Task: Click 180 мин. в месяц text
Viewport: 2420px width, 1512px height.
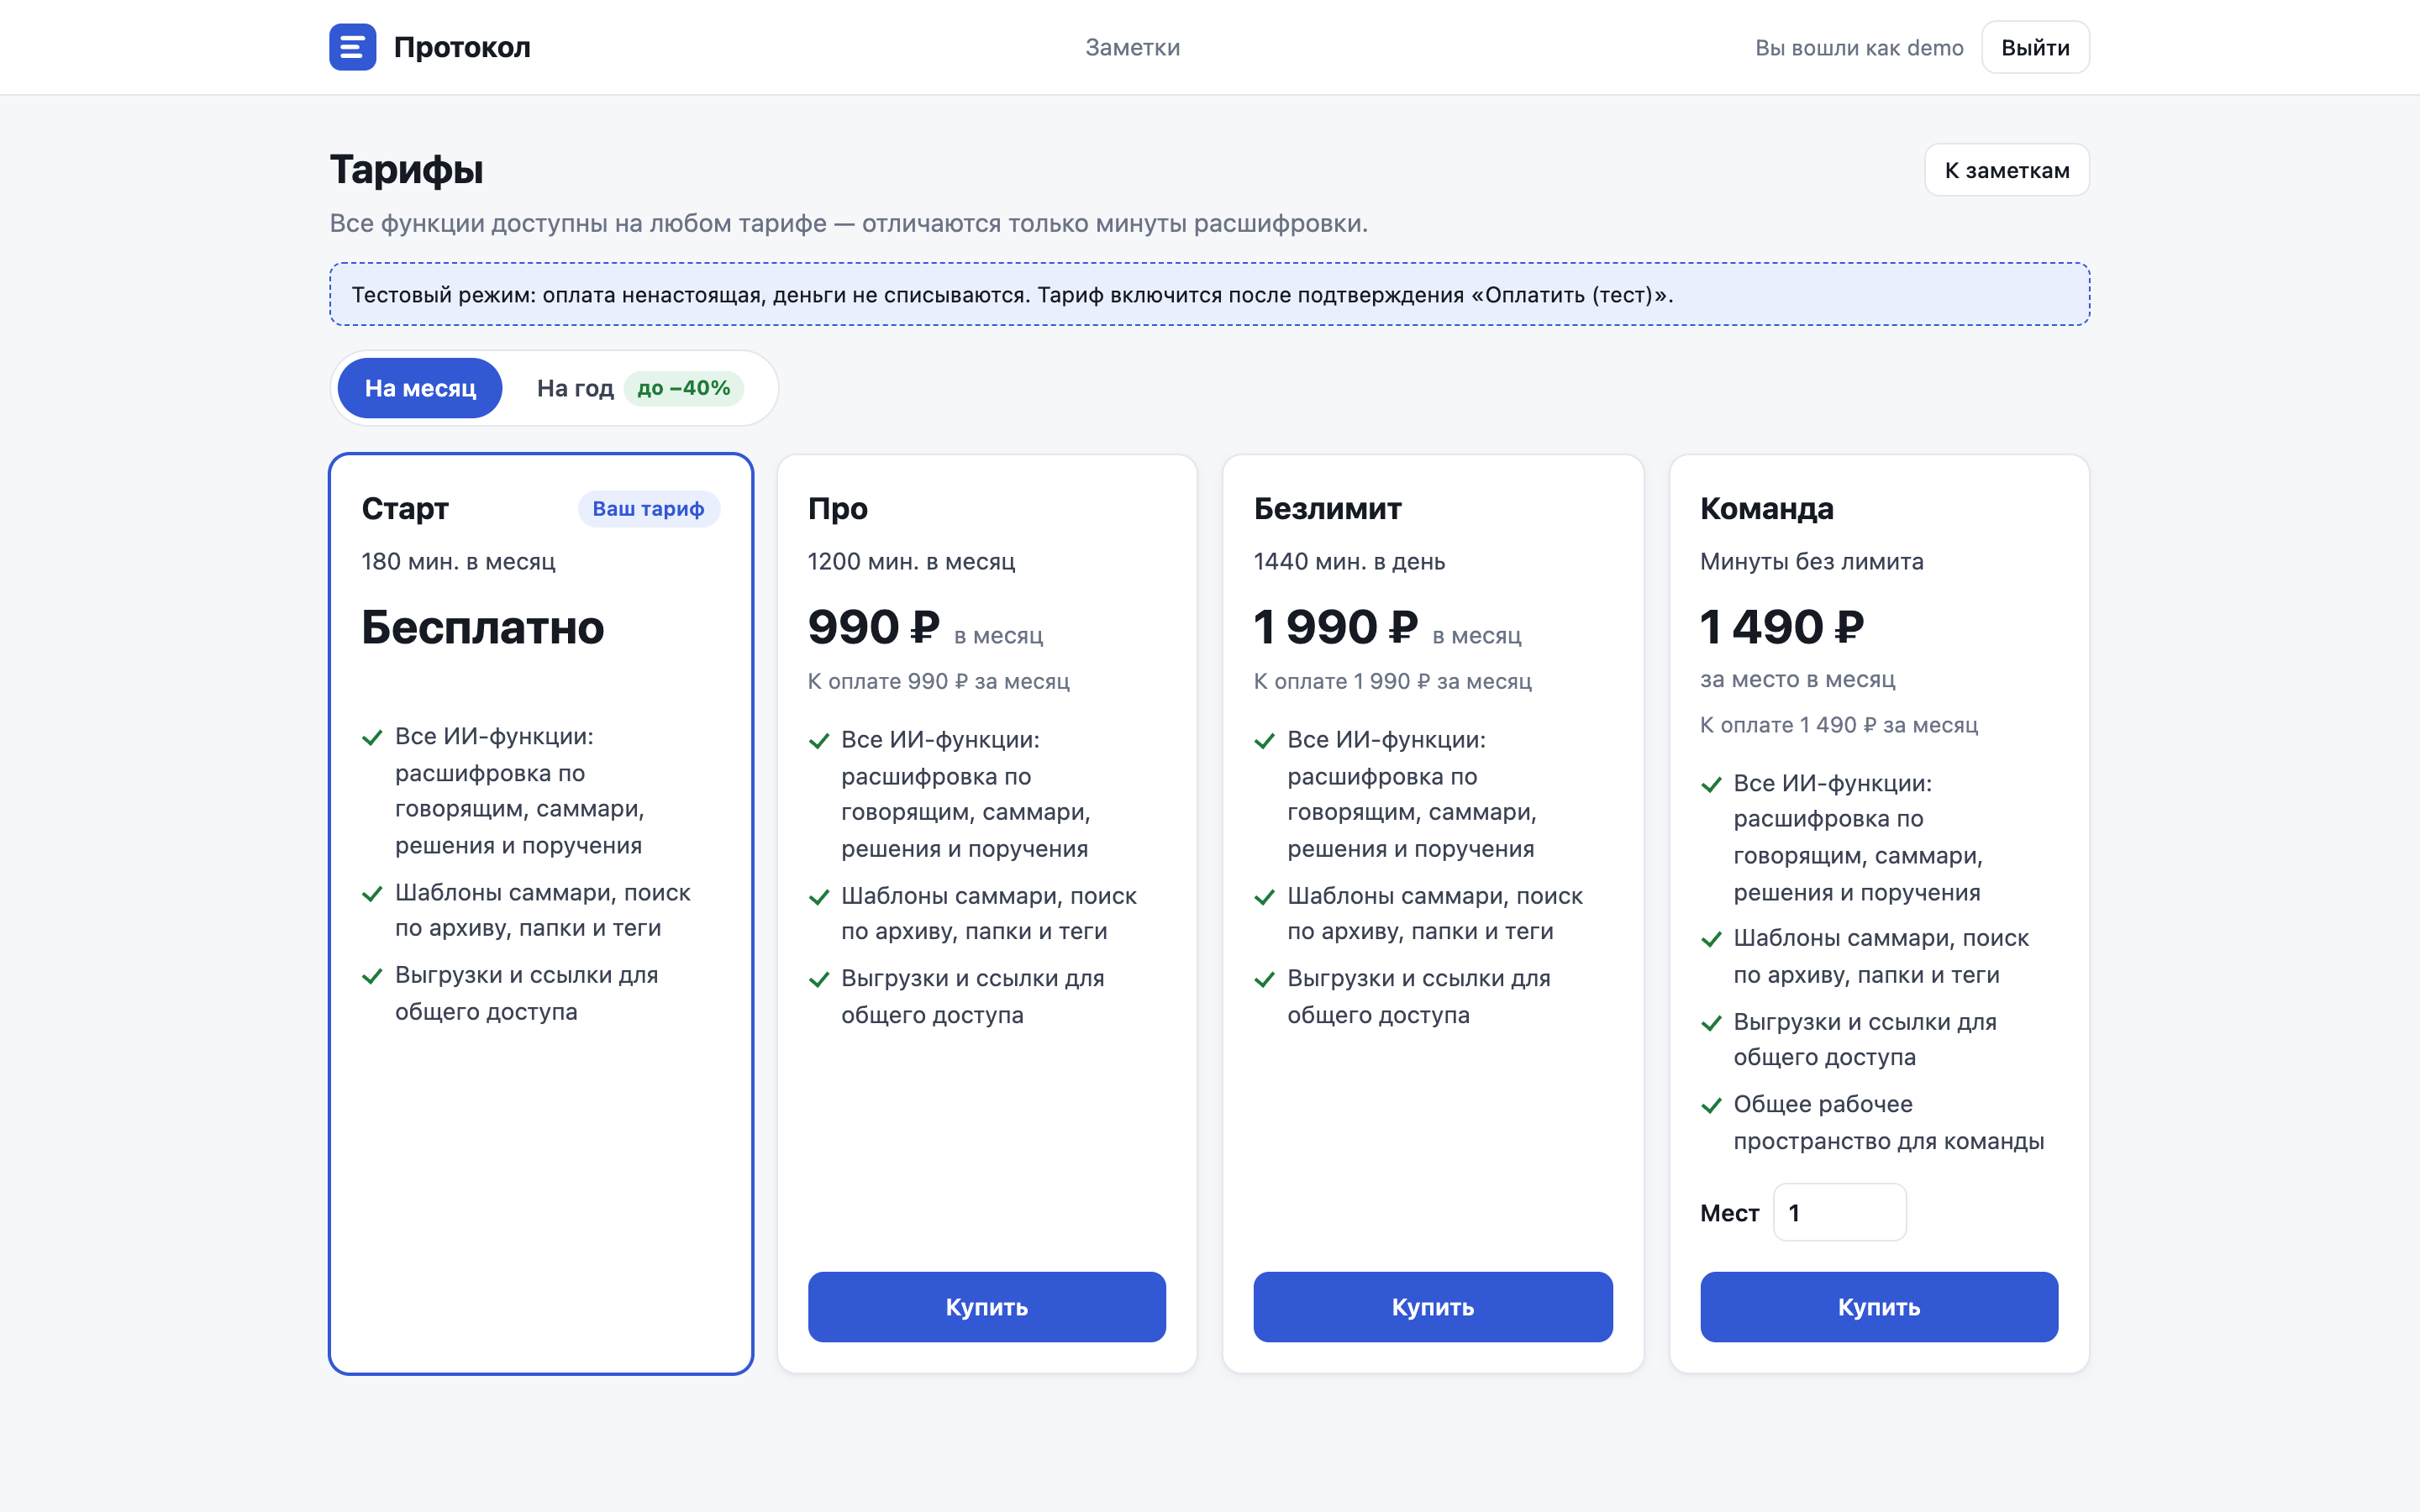Action: click(x=458, y=562)
